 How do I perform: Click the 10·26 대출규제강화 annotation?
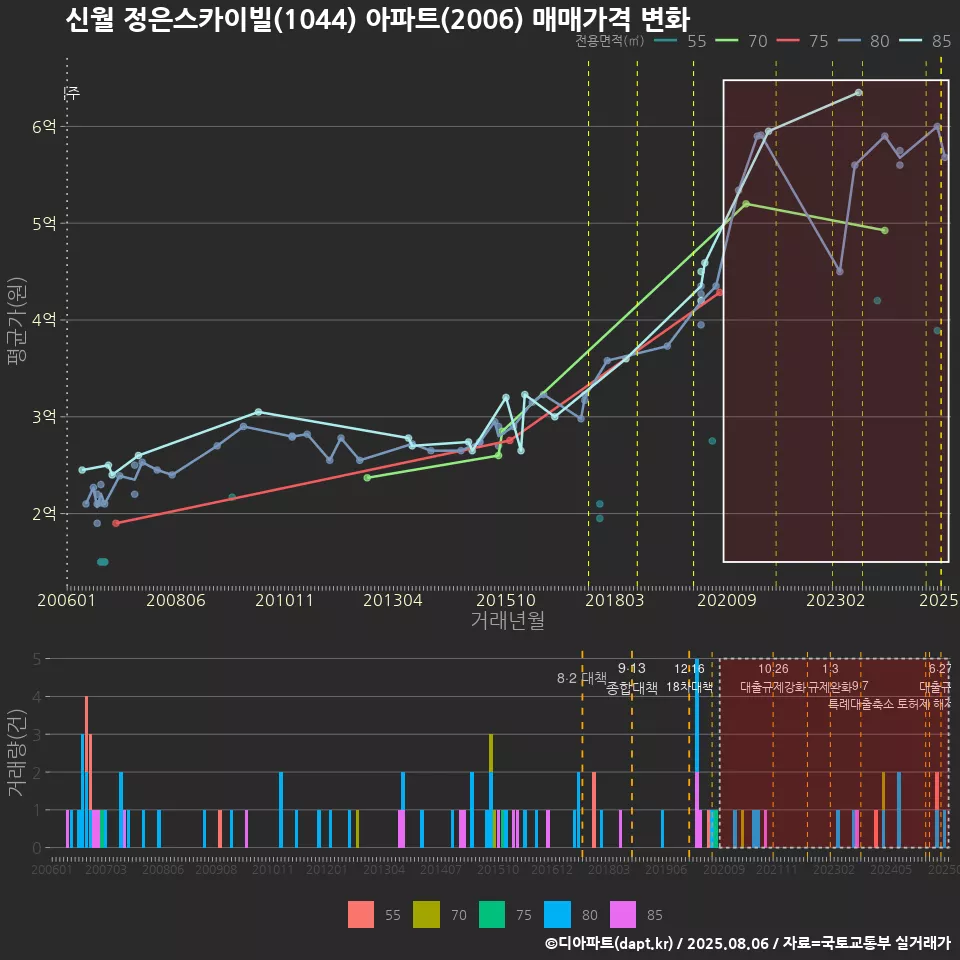click(773, 678)
